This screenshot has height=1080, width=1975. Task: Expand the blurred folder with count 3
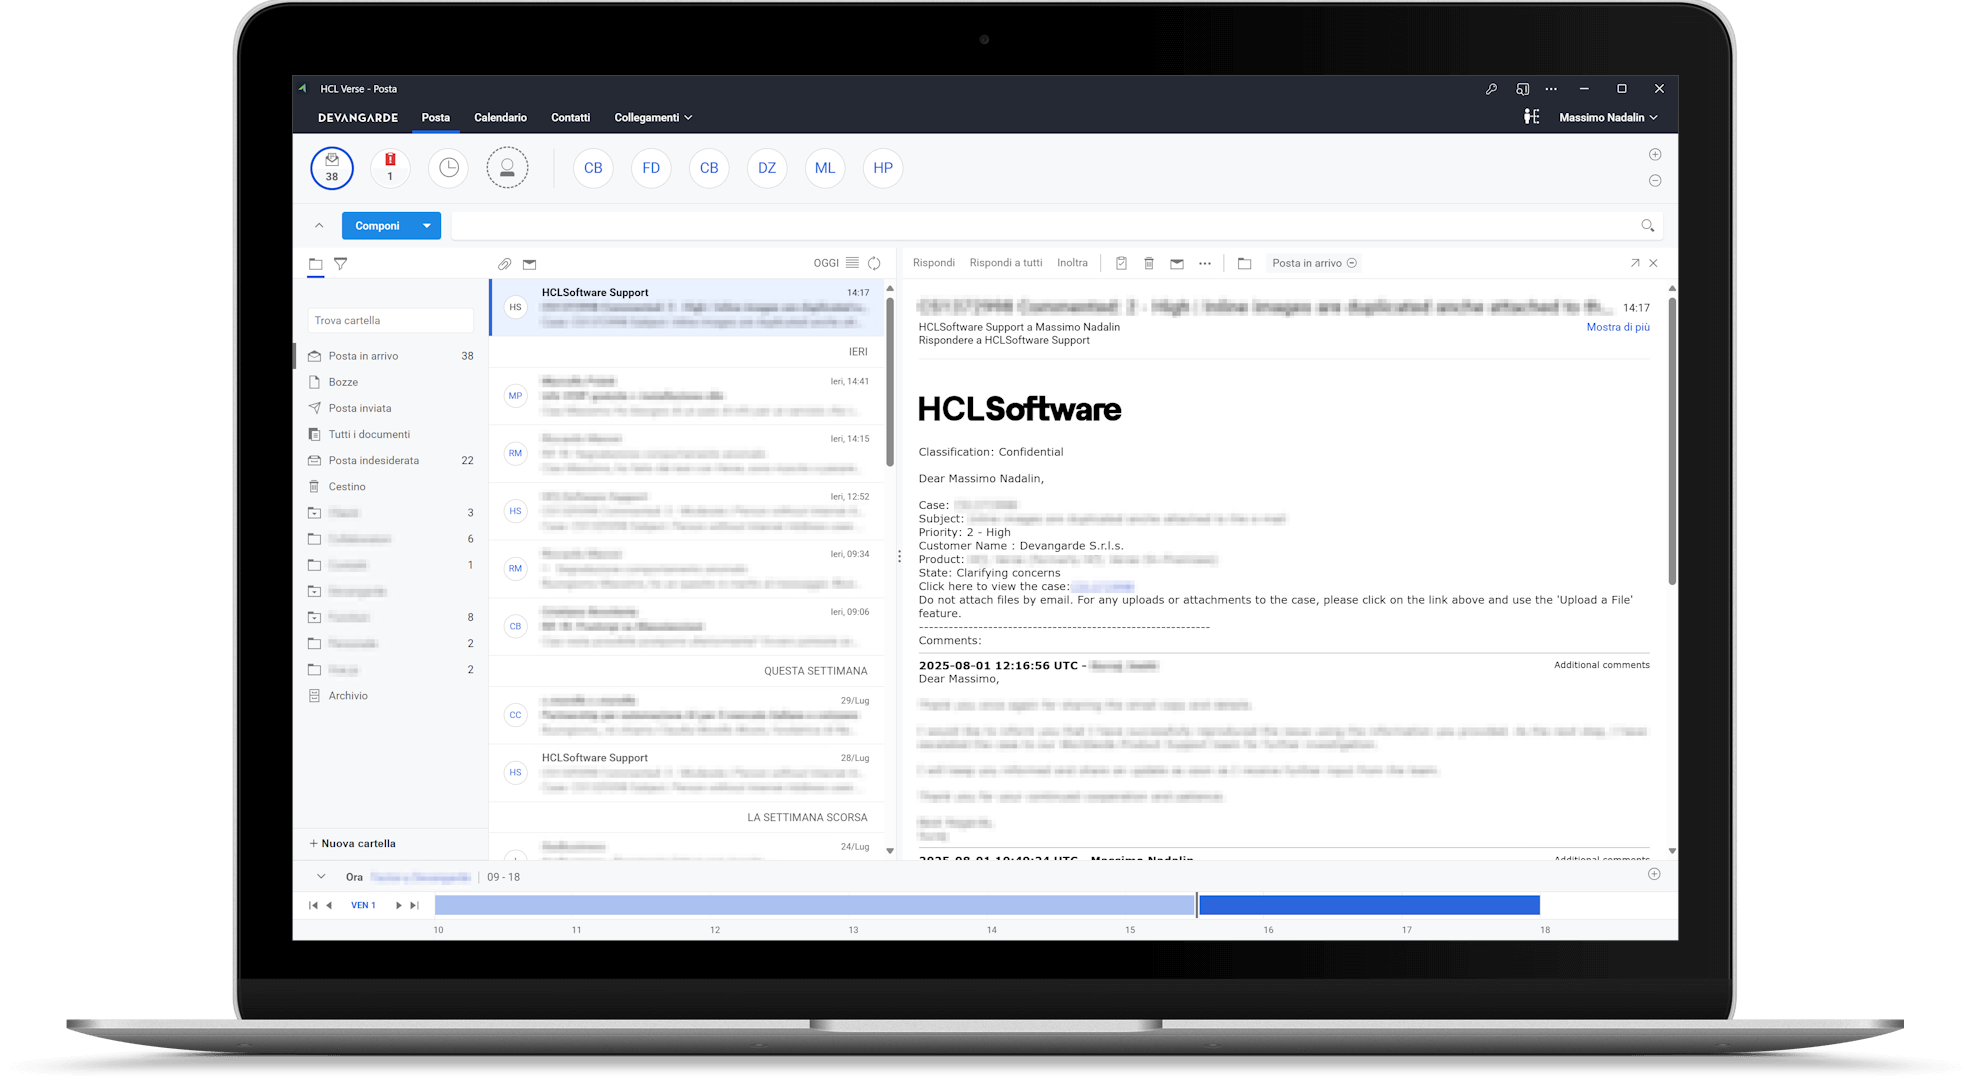click(315, 513)
